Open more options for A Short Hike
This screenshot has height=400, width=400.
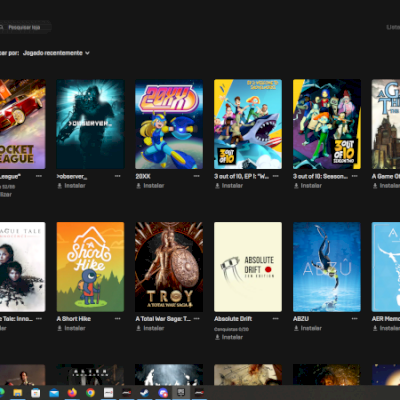click(x=118, y=319)
